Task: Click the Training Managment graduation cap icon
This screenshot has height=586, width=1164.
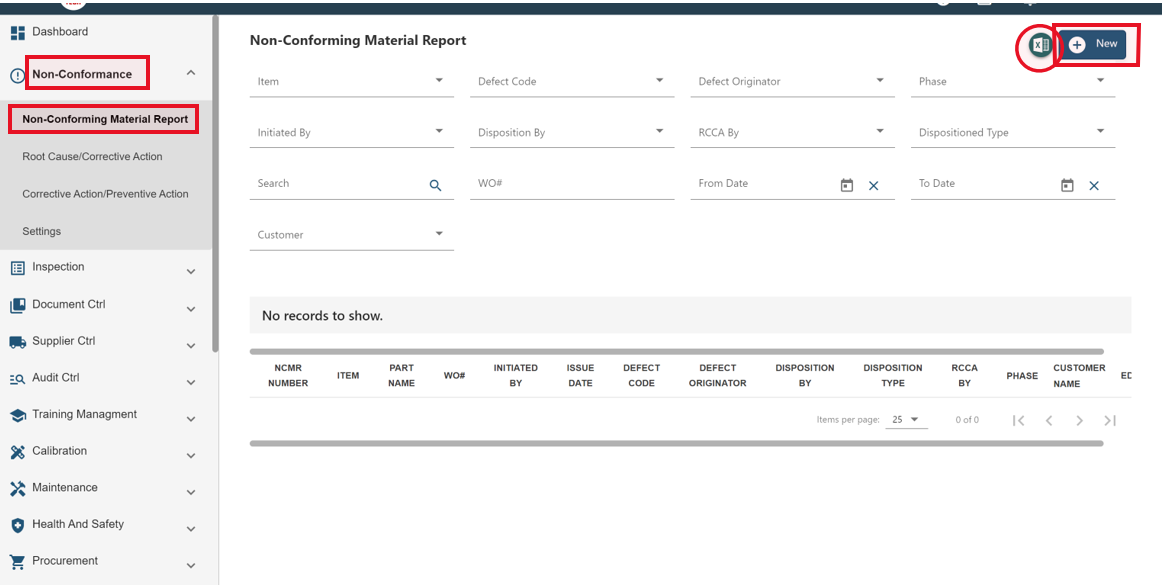Action: pyautogui.click(x=17, y=414)
